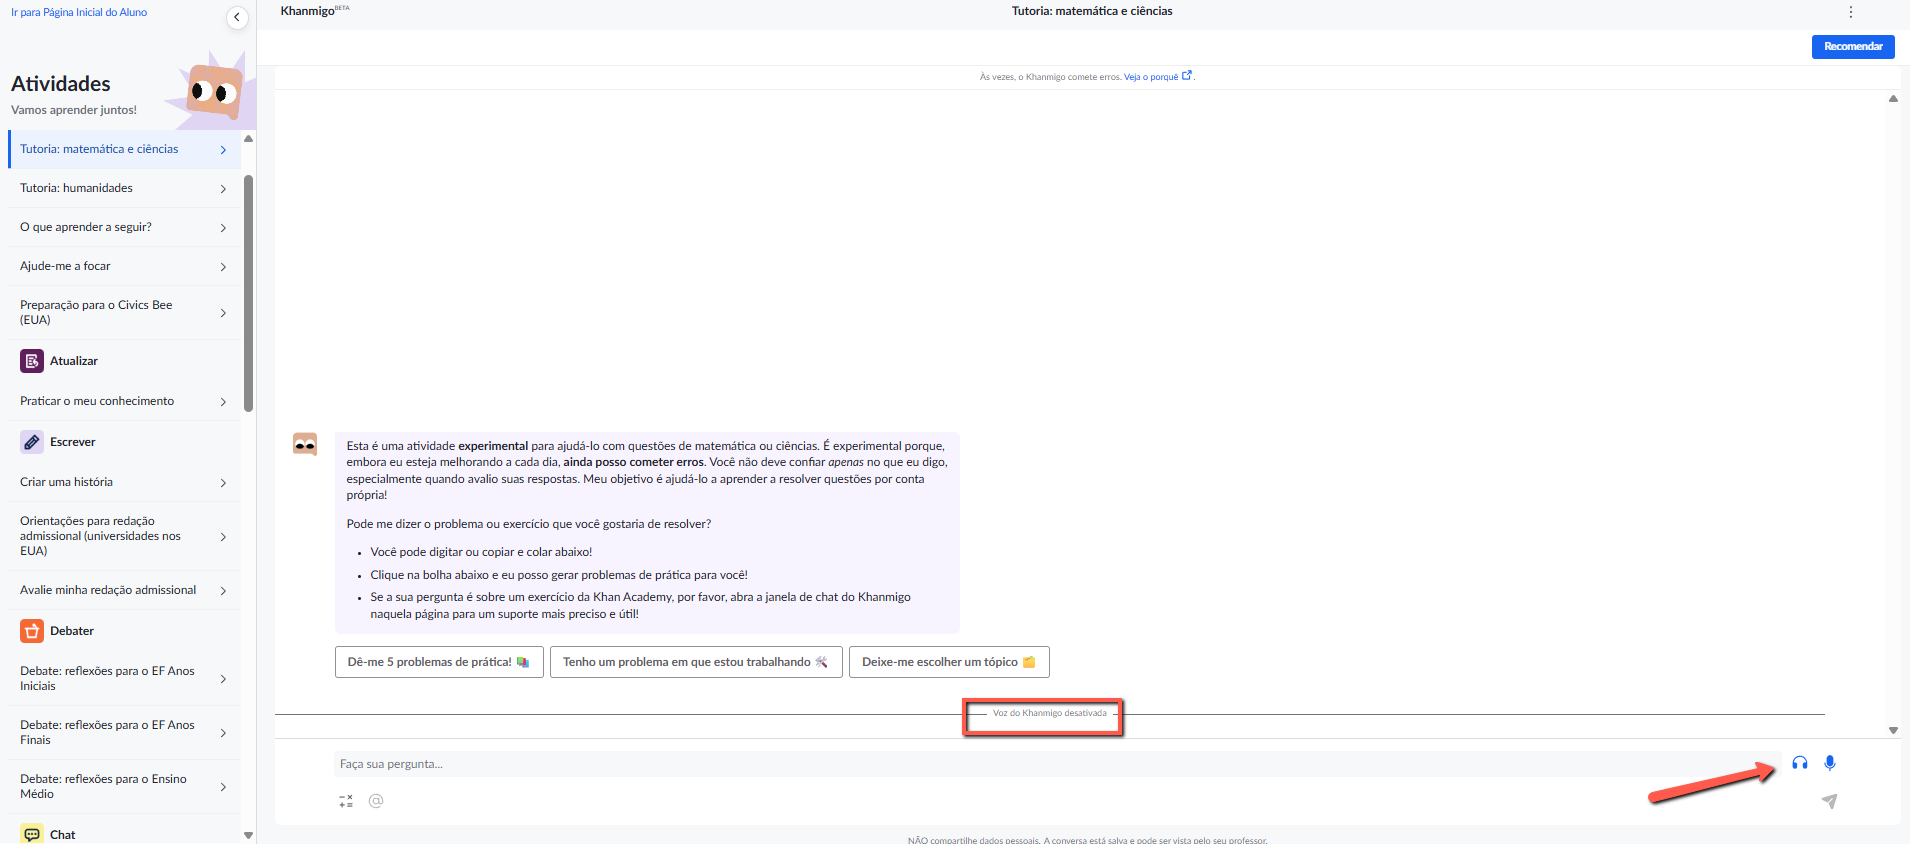Click the Chat section icon

point(32,834)
